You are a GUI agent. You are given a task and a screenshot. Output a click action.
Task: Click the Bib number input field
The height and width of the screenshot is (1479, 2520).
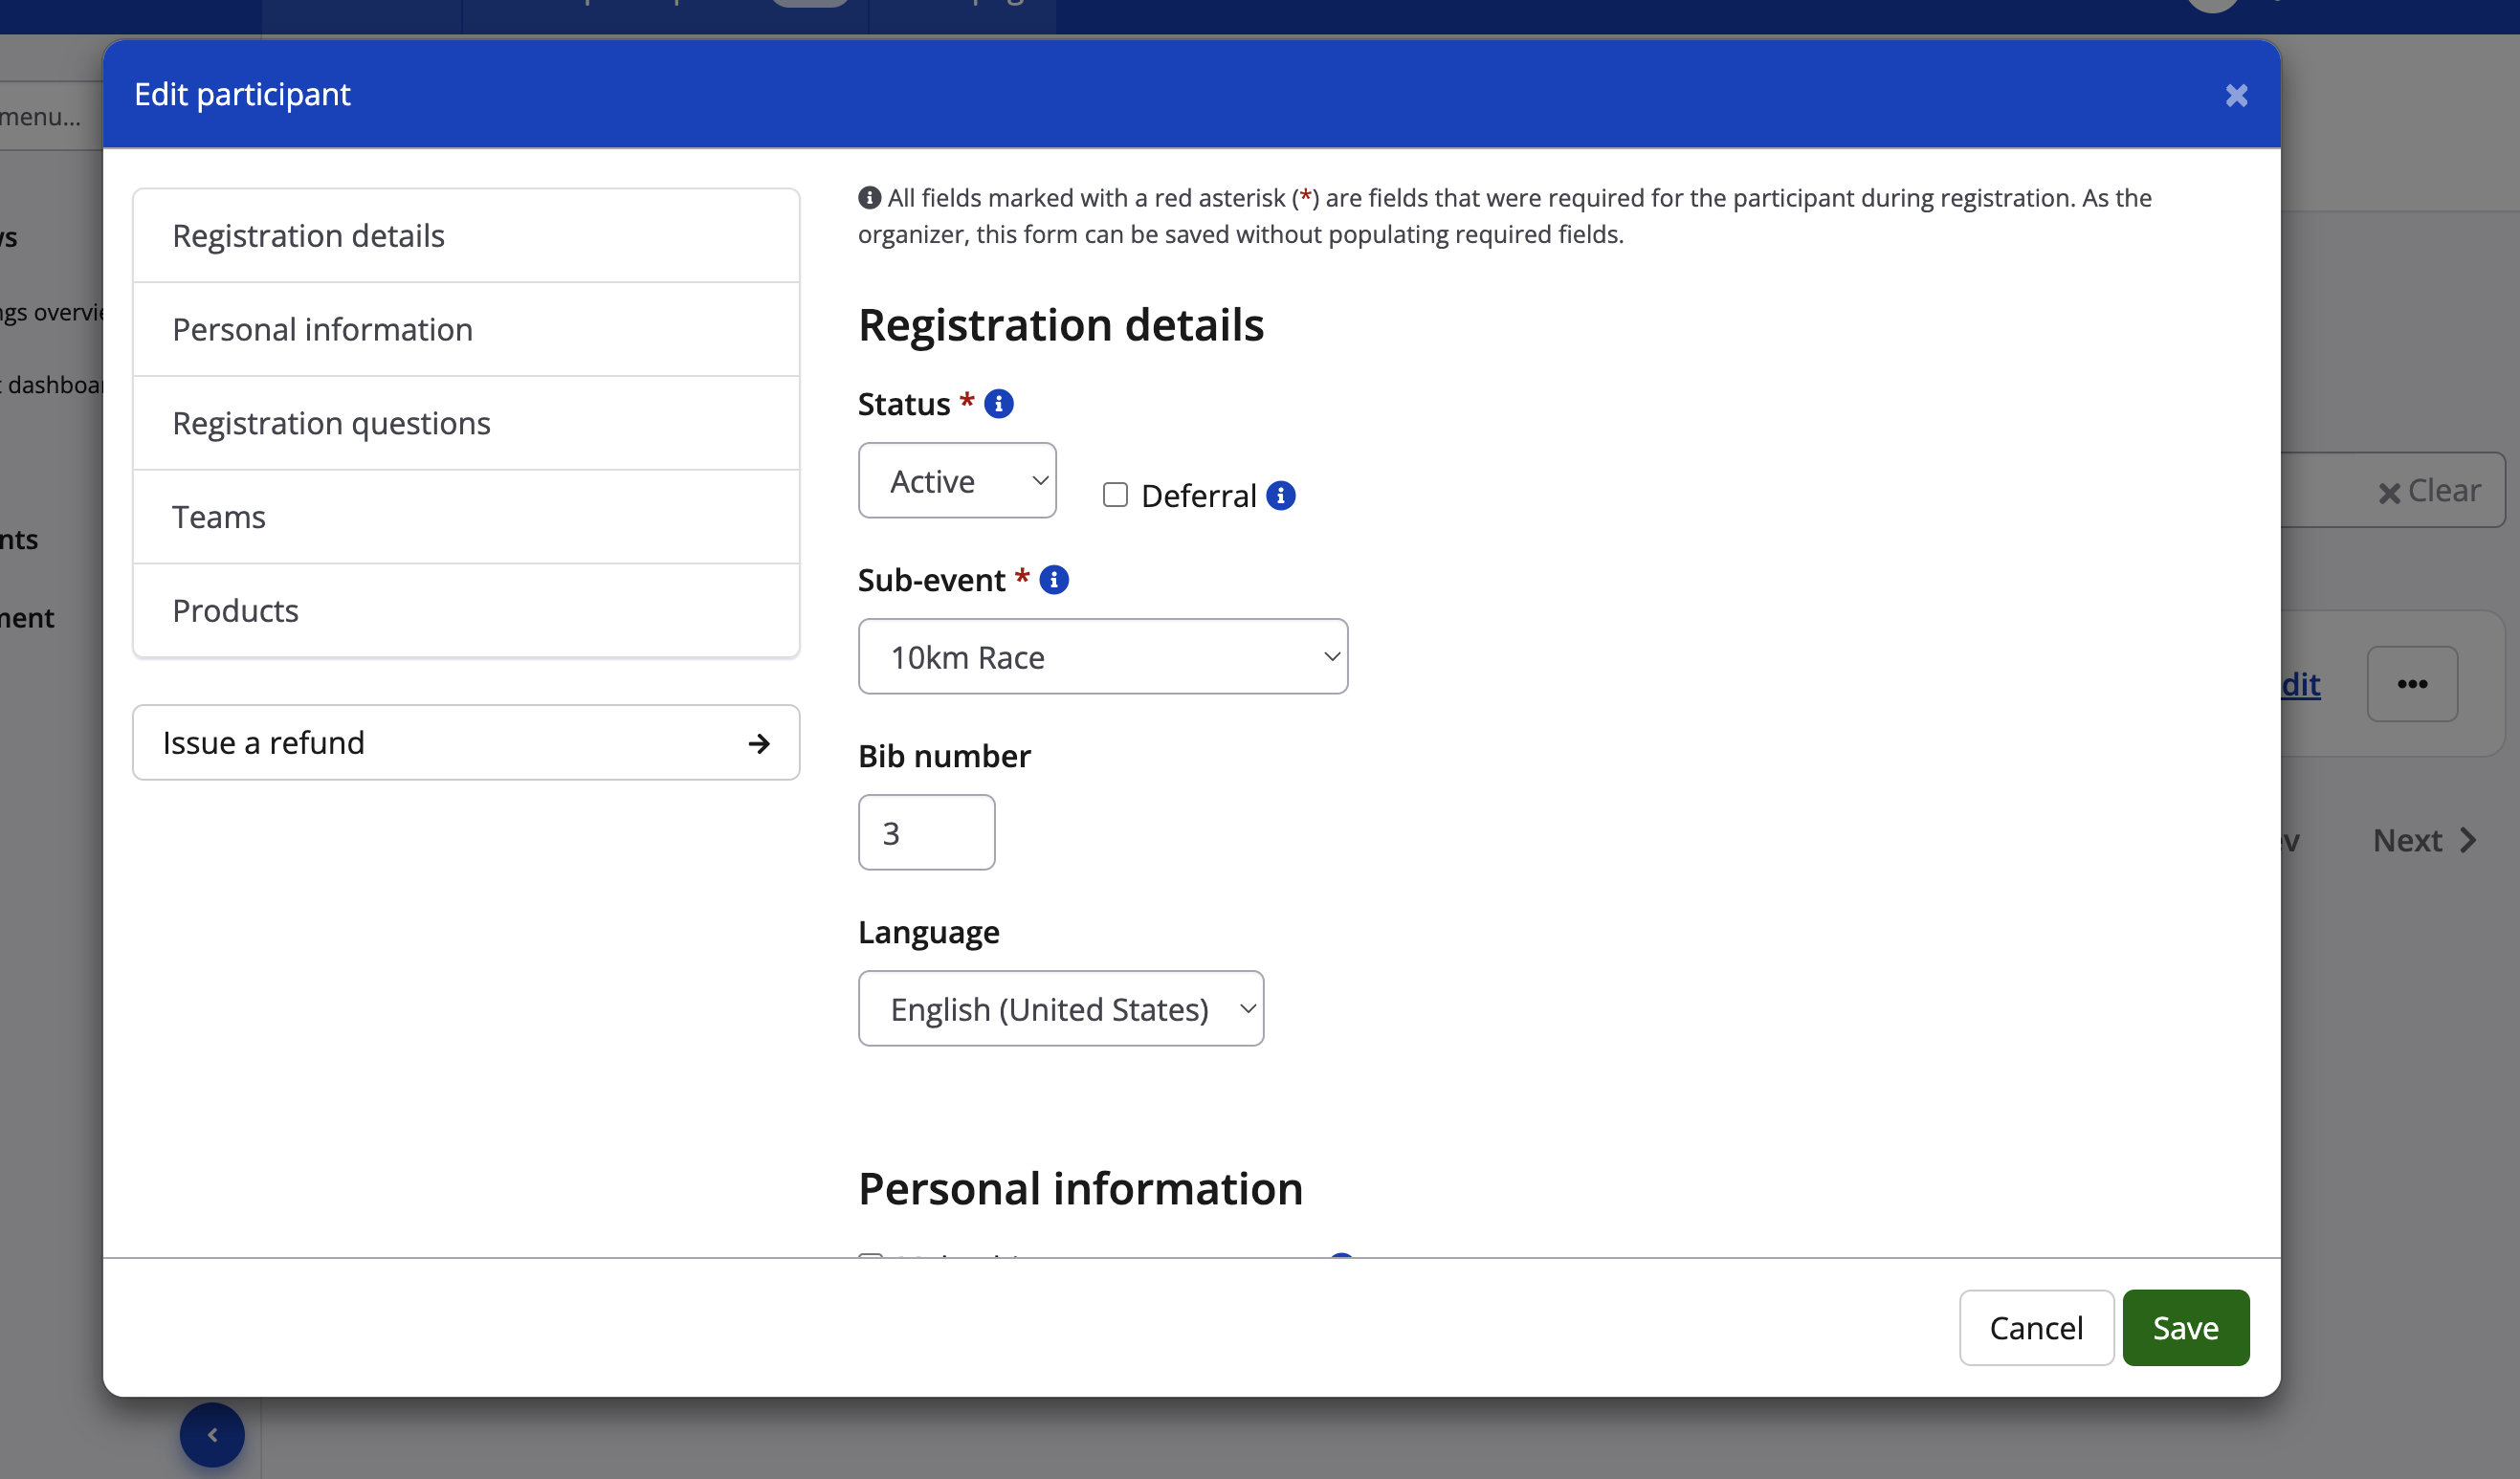pyautogui.click(x=926, y=833)
